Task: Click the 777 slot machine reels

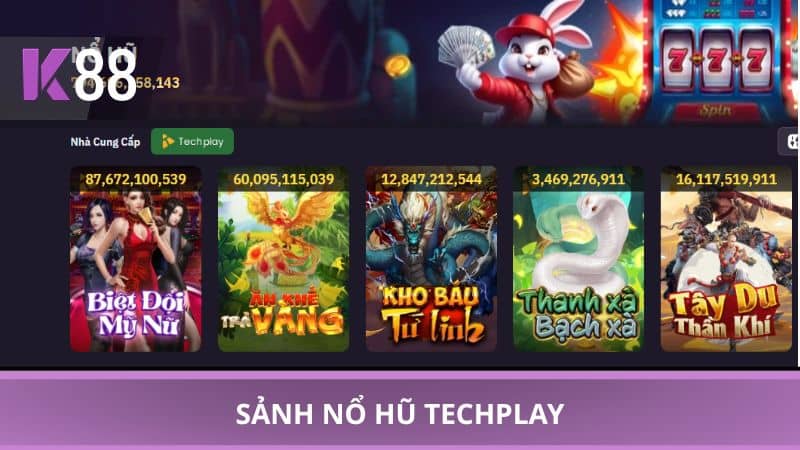Action: pyautogui.click(x=716, y=60)
